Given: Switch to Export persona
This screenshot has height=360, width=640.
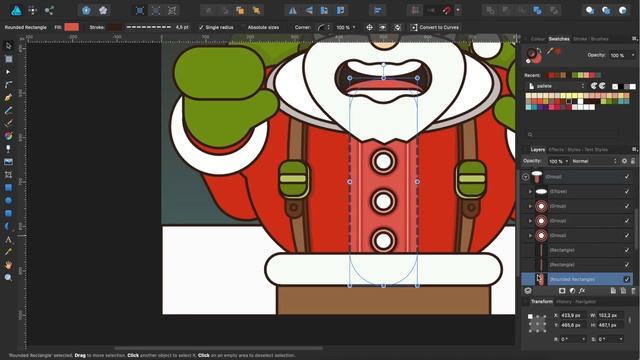Looking at the screenshot, I should point(49,10).
